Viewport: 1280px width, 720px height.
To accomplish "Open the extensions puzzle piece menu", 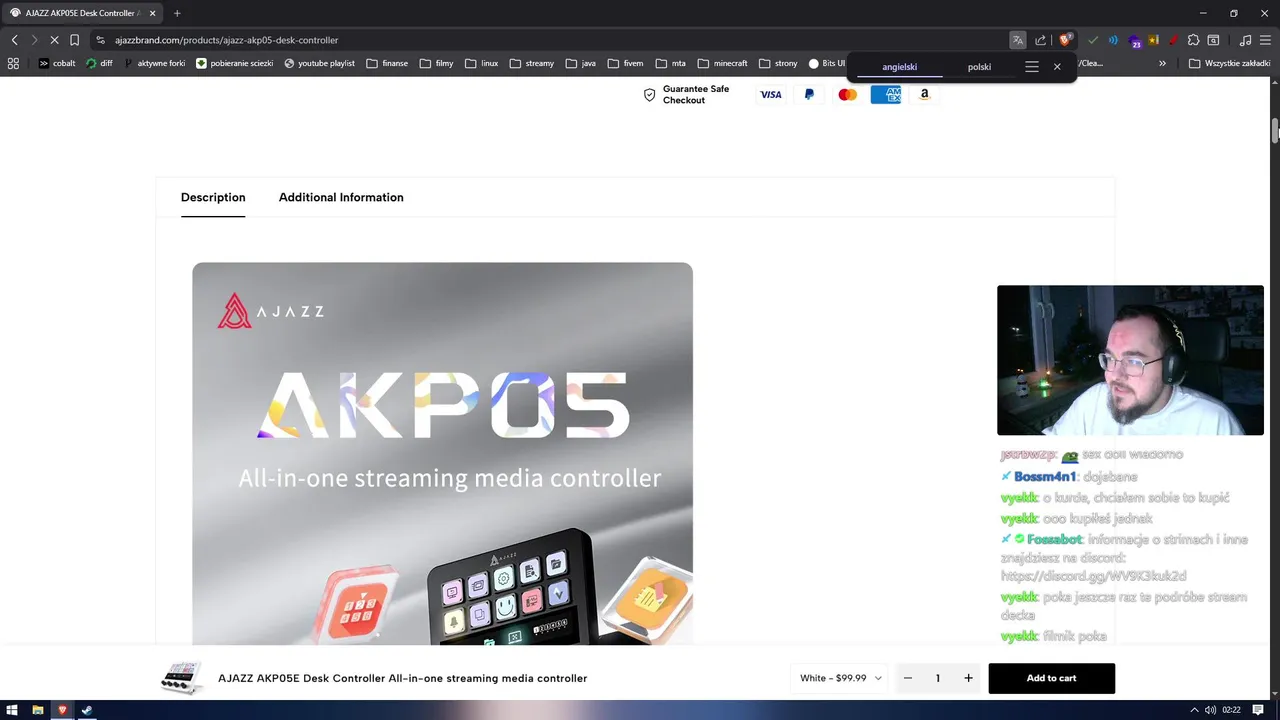I will click(1193, 40).
